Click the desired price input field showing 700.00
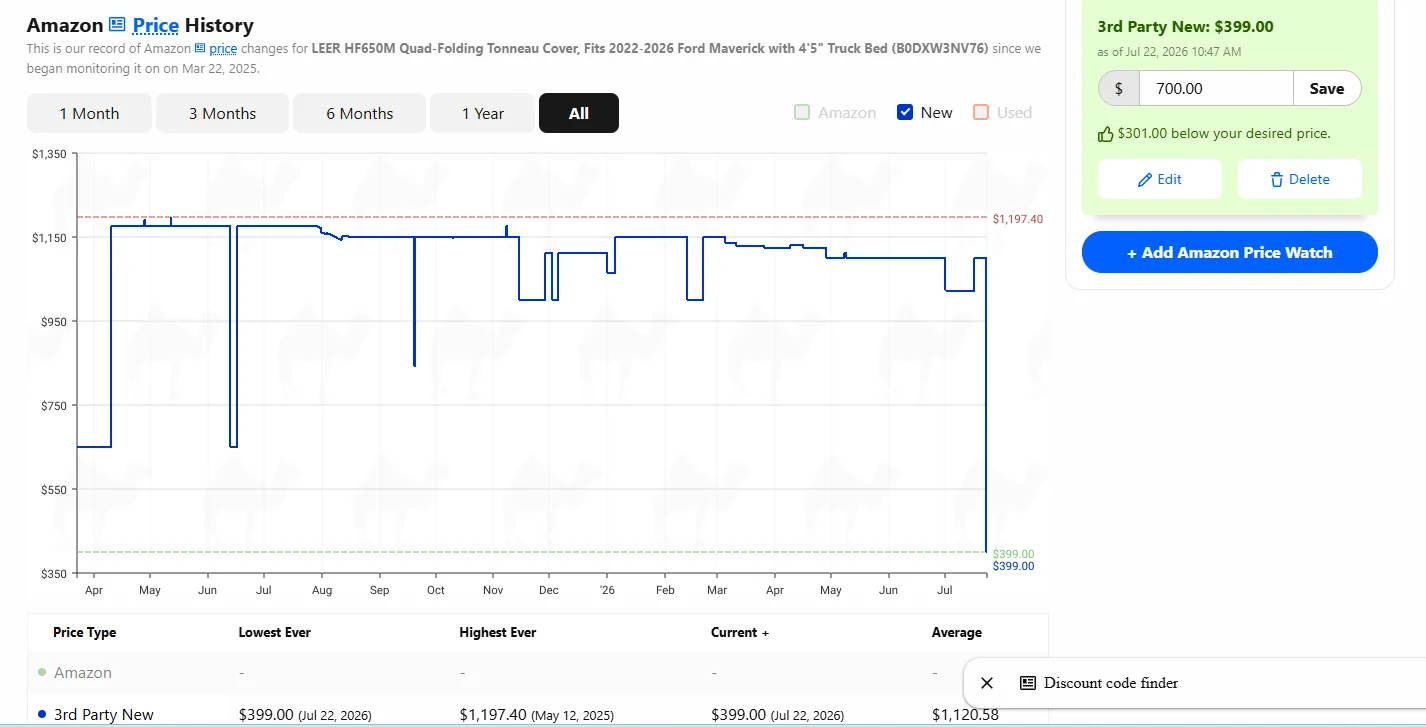Image resolution: width=1426 pixels, height=727 pixels. 1216,88
